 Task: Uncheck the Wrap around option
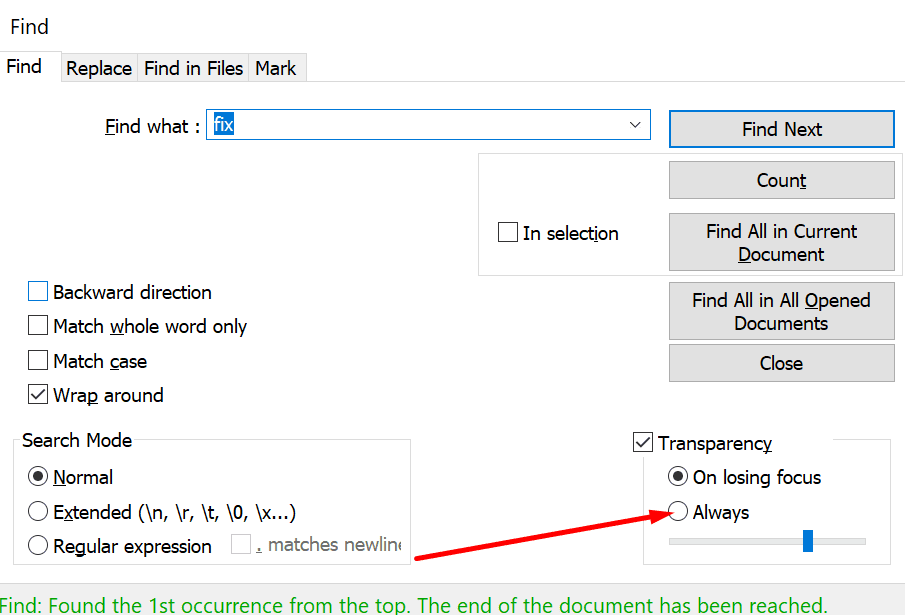[x=37, y=394]
